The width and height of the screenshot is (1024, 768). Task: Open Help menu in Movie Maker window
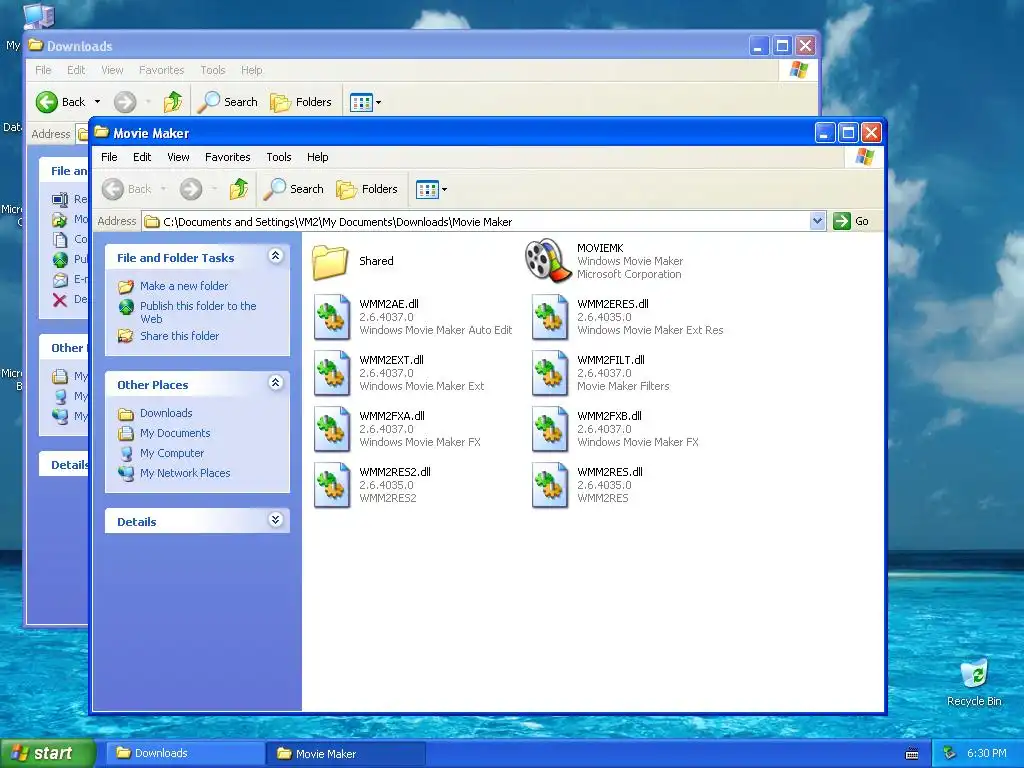[317, 157]
